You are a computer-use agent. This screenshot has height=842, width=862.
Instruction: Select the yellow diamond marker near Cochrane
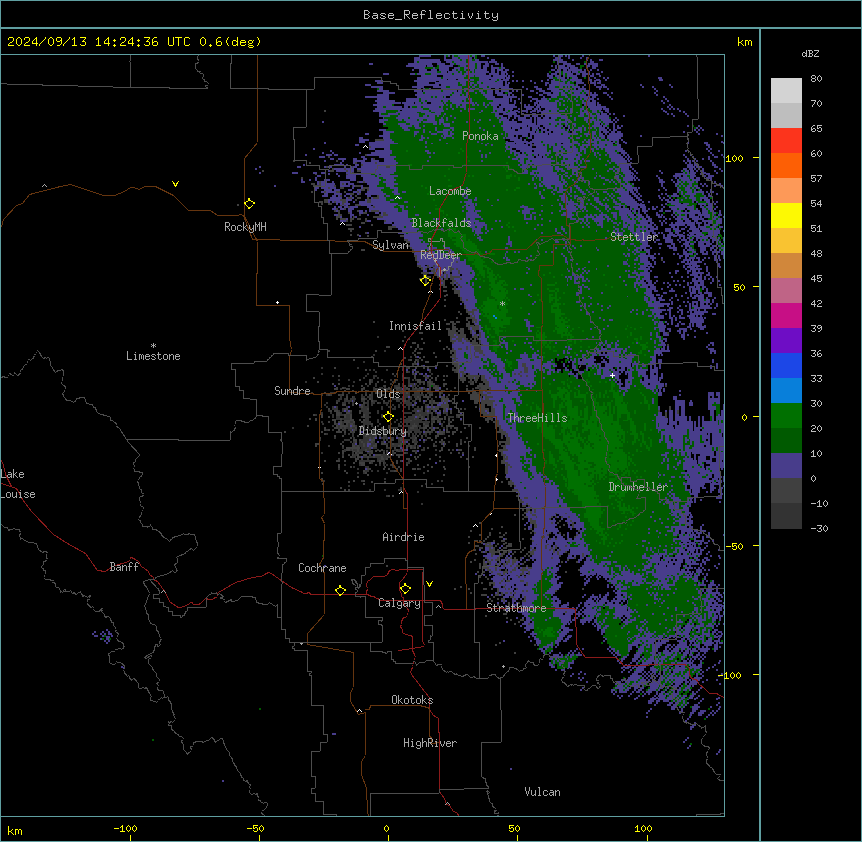340,590
